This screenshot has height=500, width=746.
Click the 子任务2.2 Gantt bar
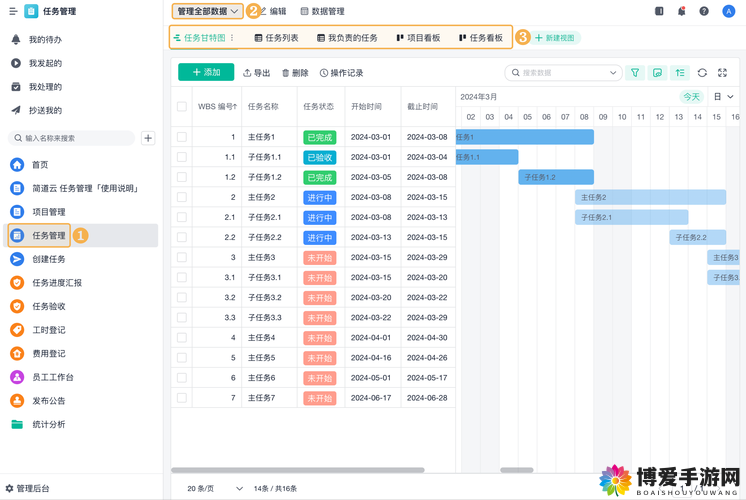[x=697, y=237]
